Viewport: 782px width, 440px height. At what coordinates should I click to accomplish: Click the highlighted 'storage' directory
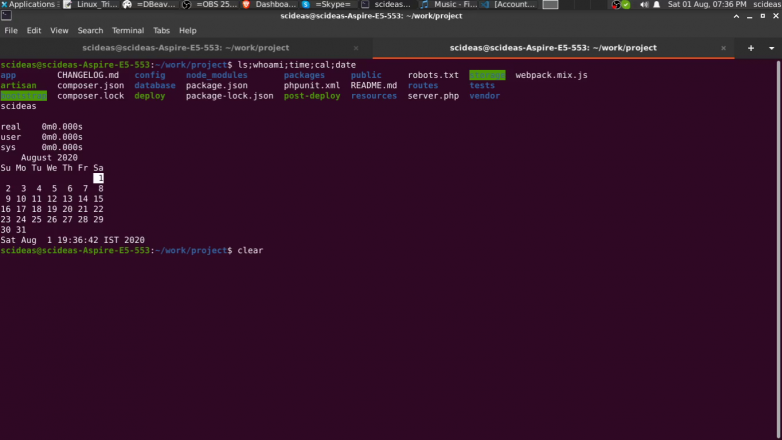point(487,75)
